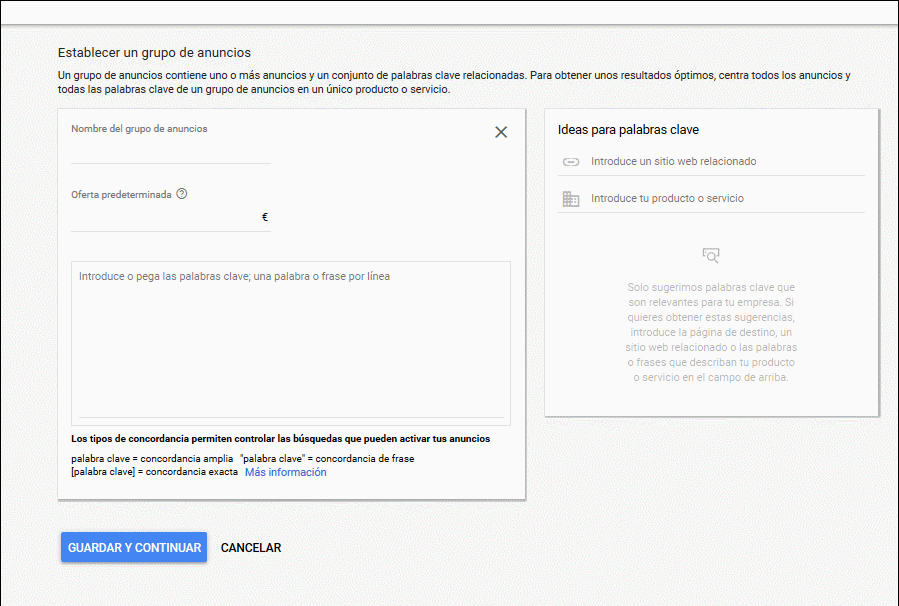Click the ad group description paragraph

click(454, 83)
